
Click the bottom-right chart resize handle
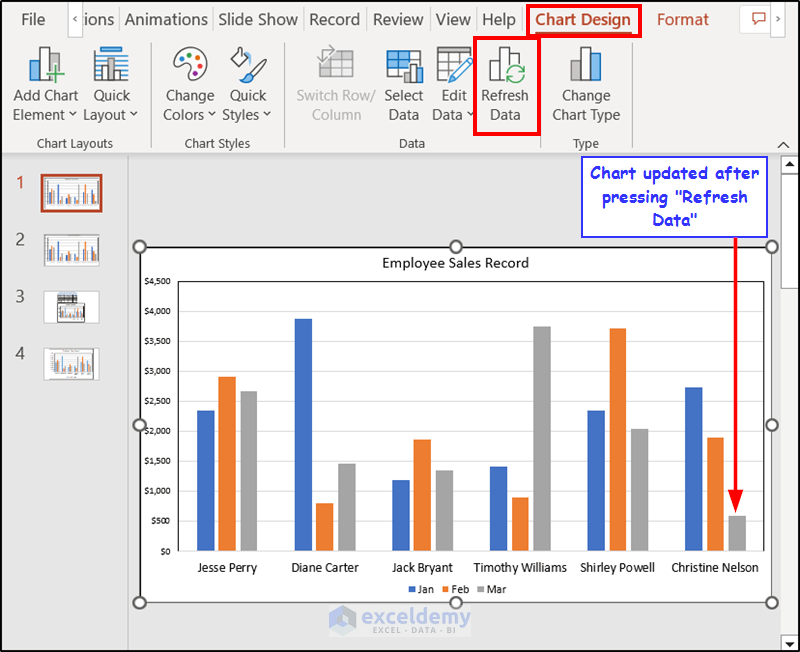coord(771,603)
